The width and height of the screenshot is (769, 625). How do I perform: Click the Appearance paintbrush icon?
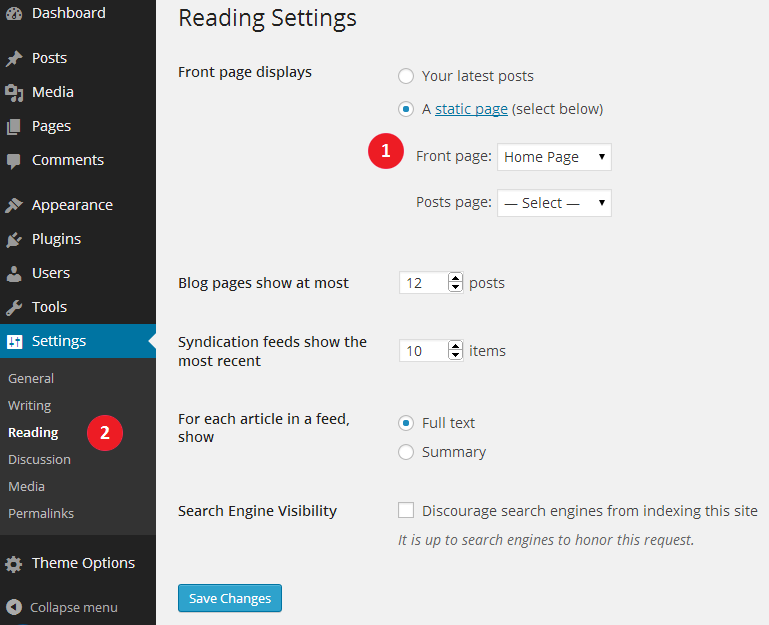(x=14, y=205)
